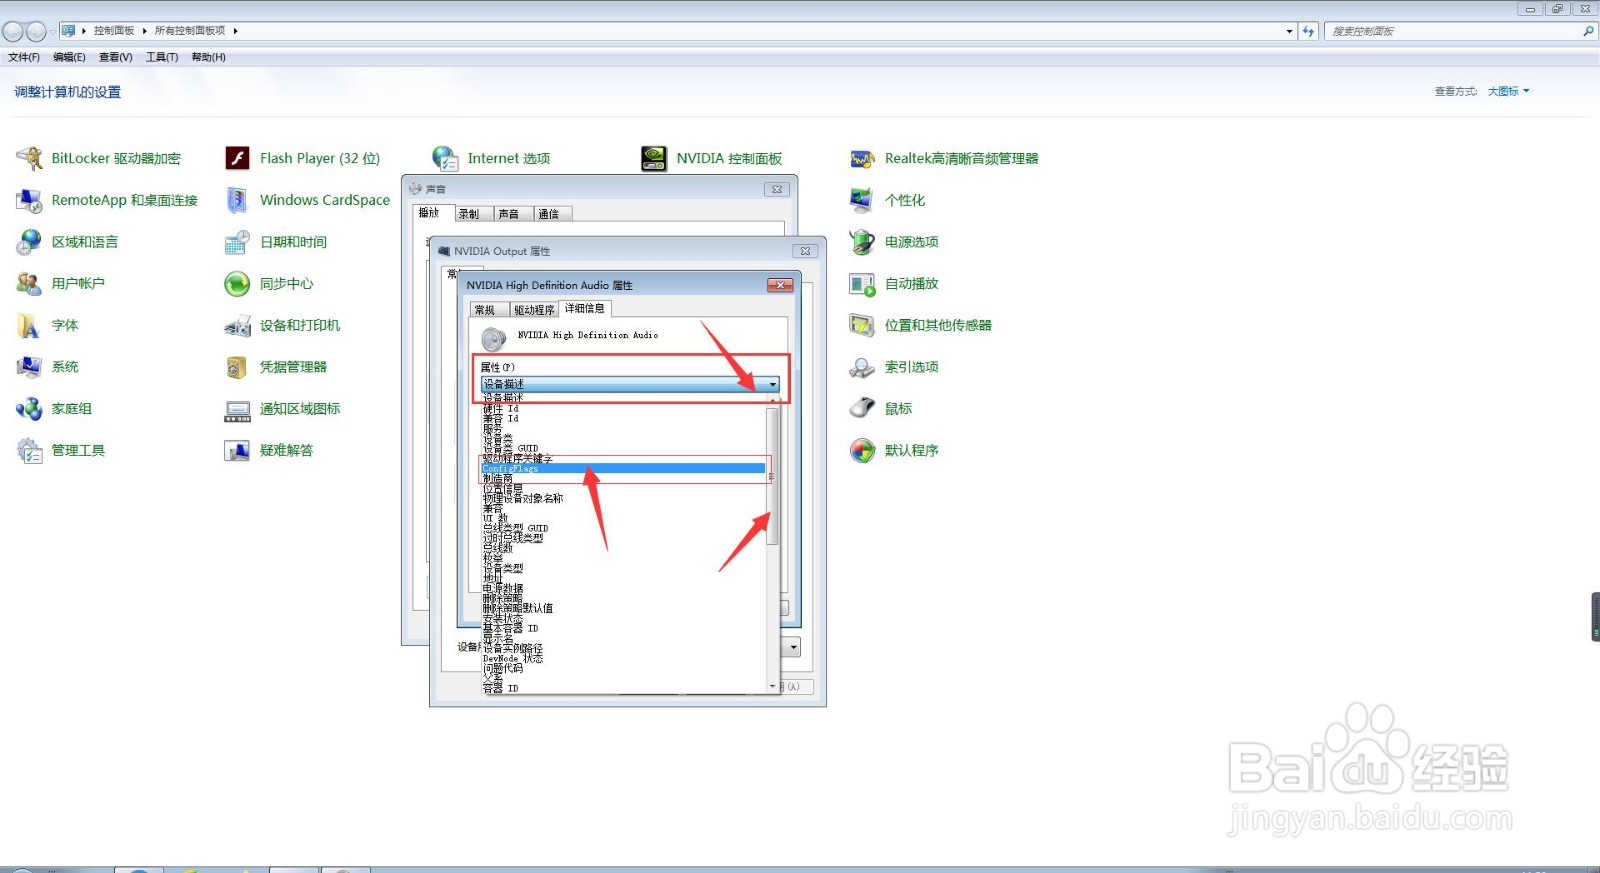Viewport: 1600px width, 873px height.
Task: Click the 控制面板 breadcrumb link
Action: (114, 31)
